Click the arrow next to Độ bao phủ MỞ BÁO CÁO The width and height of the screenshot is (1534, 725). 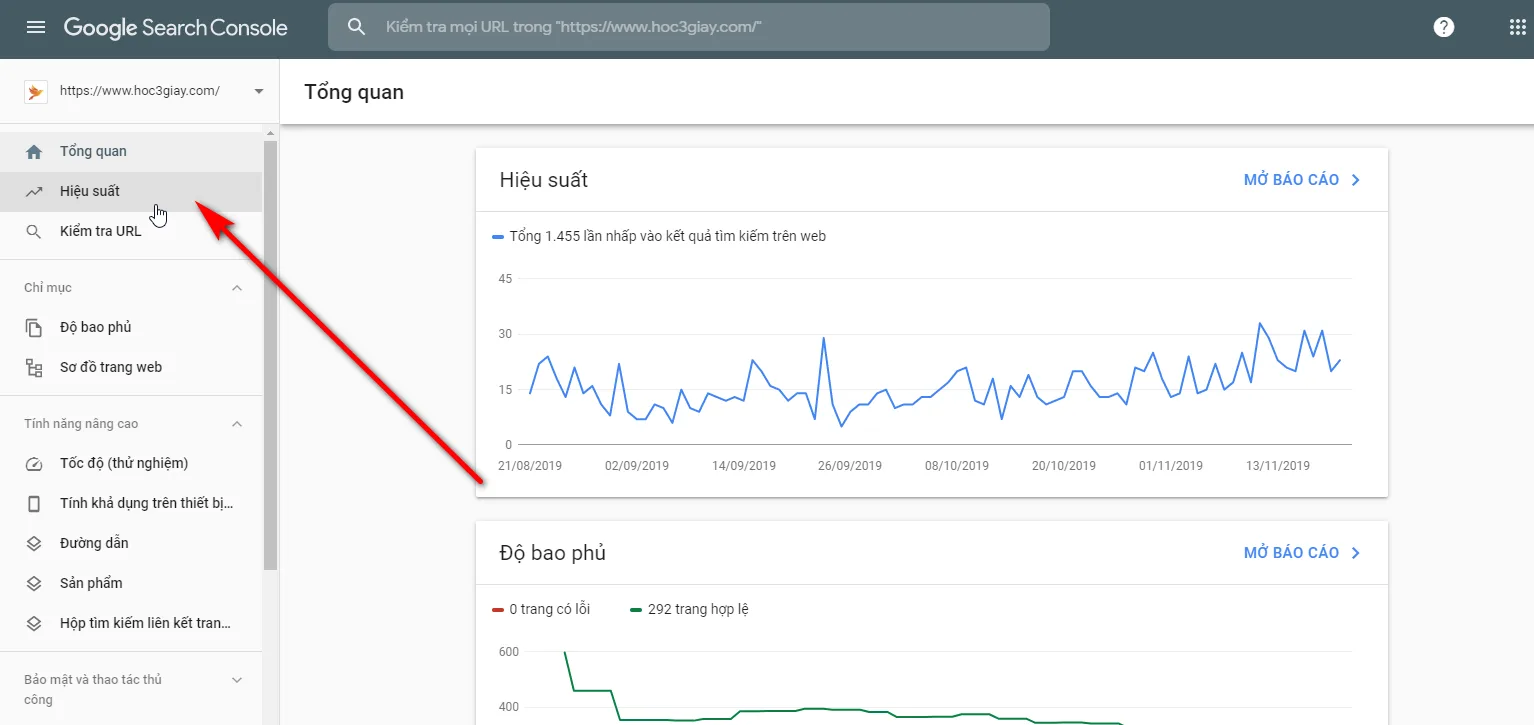coord(1356,553)
